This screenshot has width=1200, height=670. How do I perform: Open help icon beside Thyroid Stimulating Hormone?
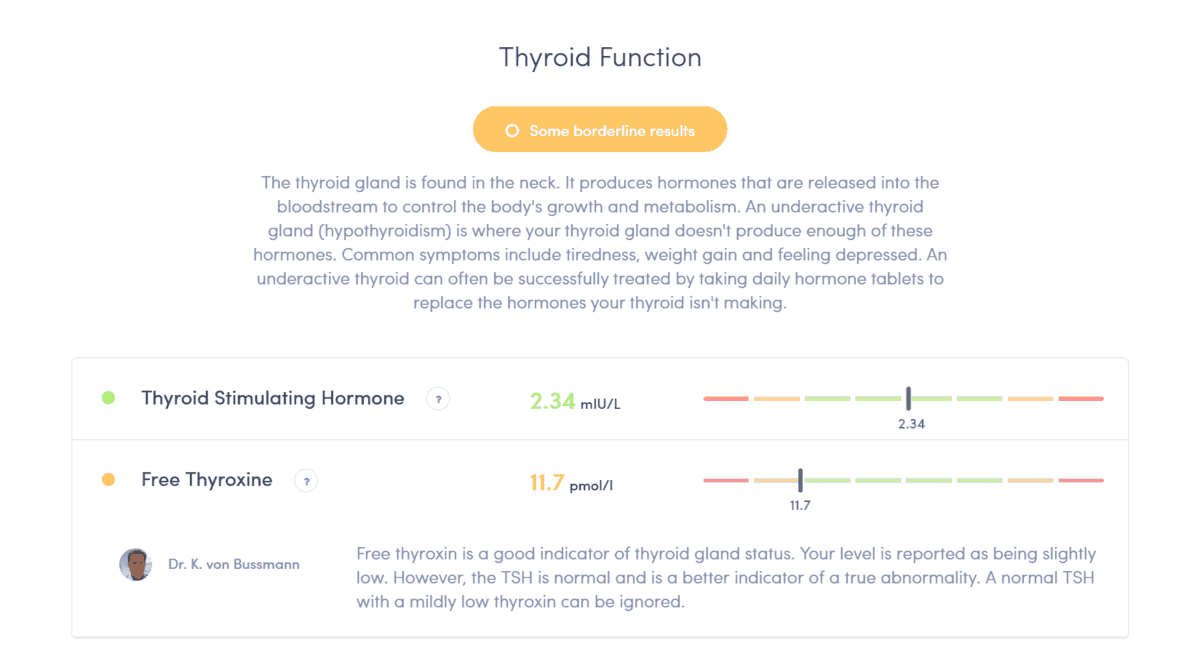pyautogui.click(x=437, y=399)
